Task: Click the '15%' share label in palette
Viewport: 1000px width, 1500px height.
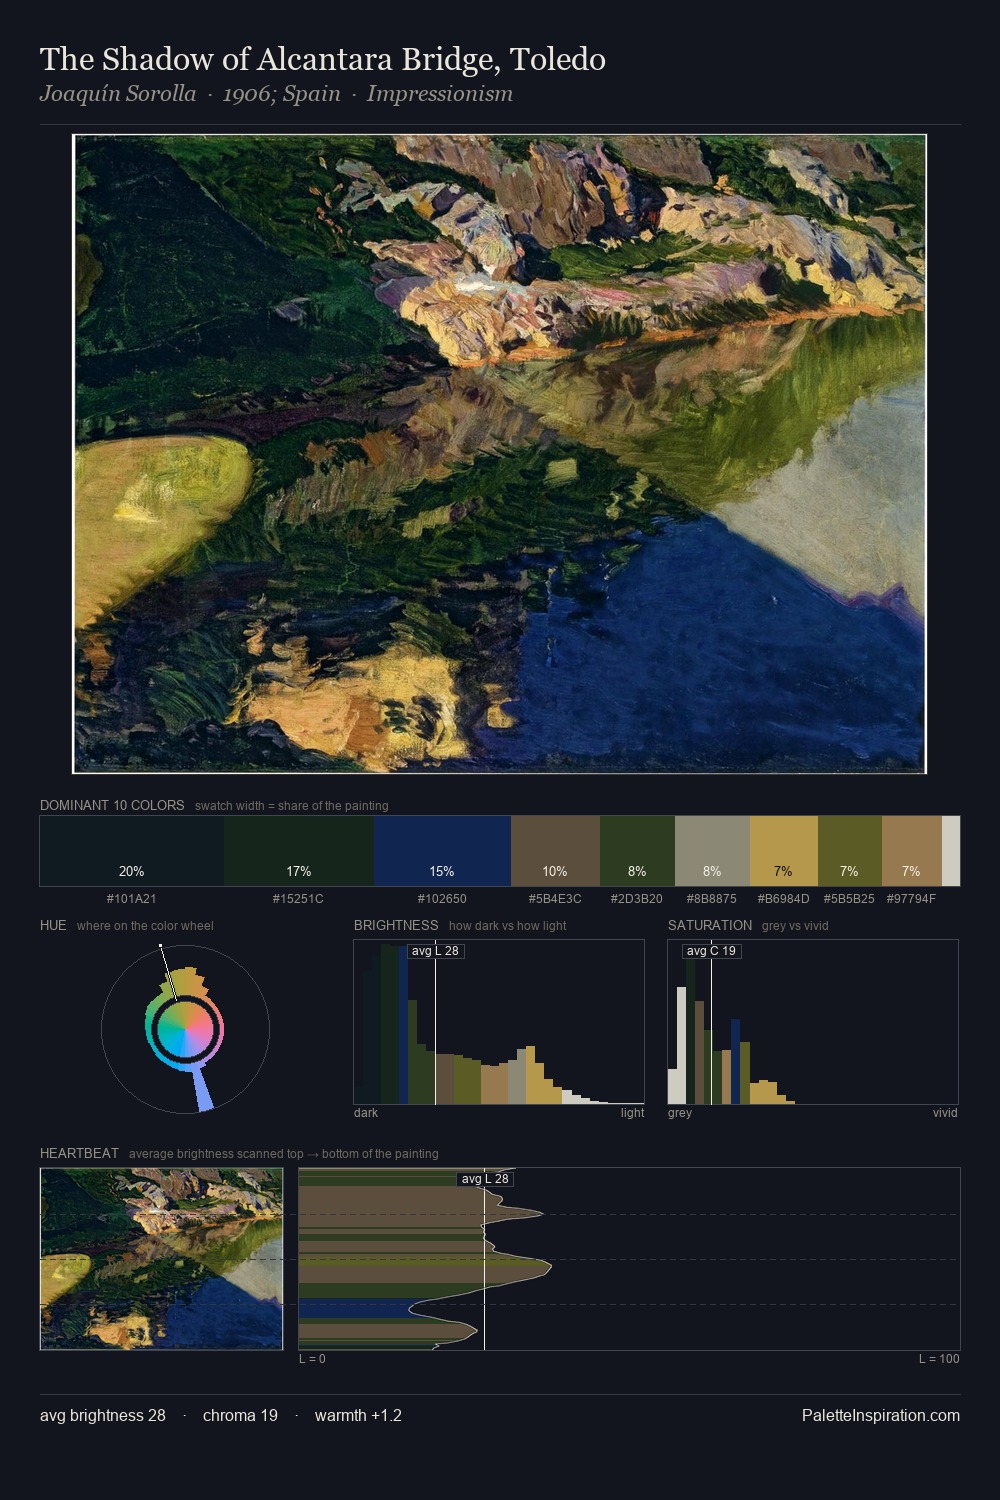Action: [442, 871]
